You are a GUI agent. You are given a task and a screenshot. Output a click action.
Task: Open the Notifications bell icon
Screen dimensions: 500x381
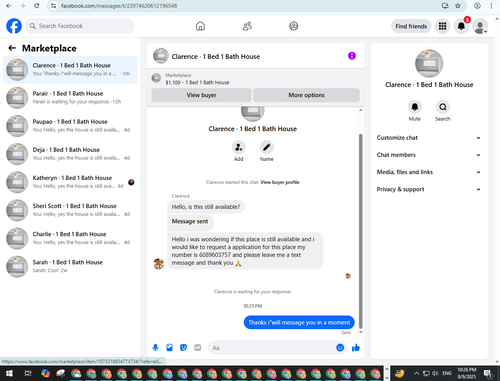461,26
